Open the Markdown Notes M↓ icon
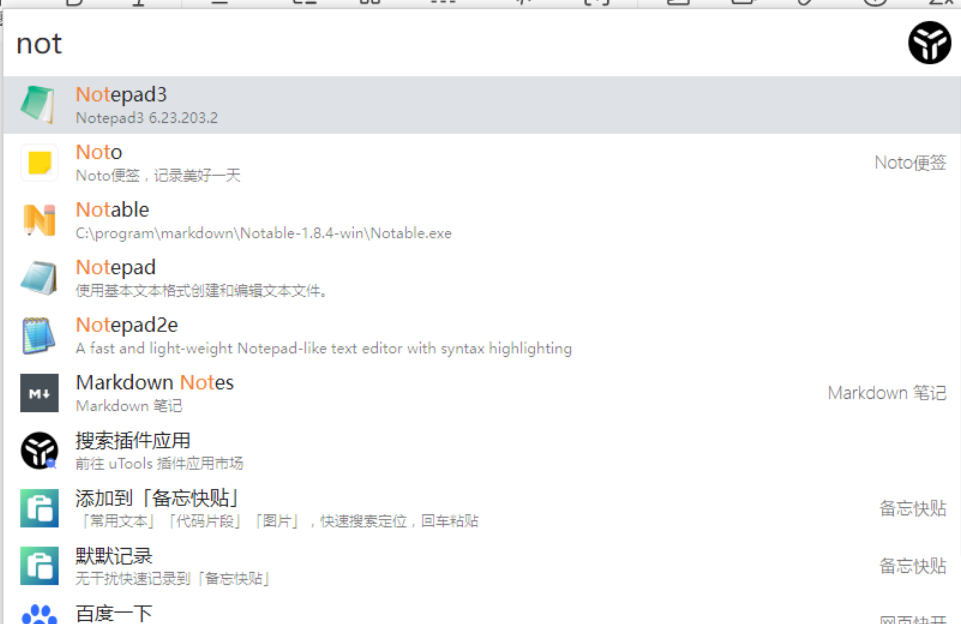This screenshot has height=624, width=961. tap(39, 393)
